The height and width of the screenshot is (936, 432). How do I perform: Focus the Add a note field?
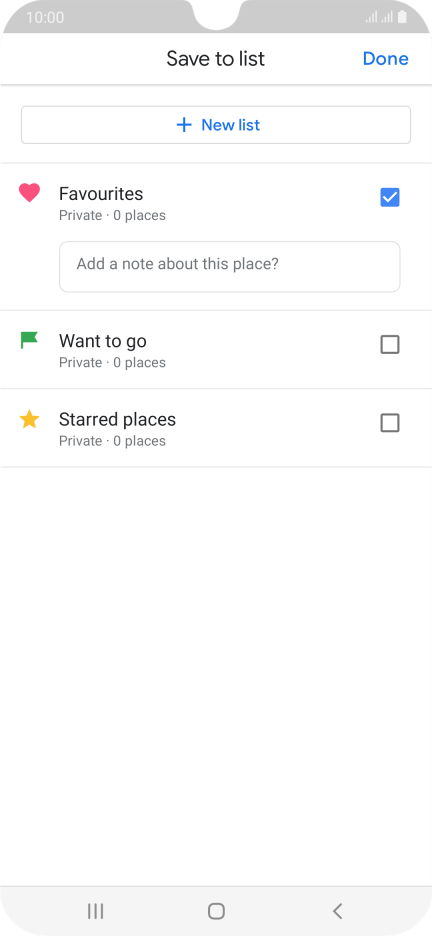coord(230,267)
